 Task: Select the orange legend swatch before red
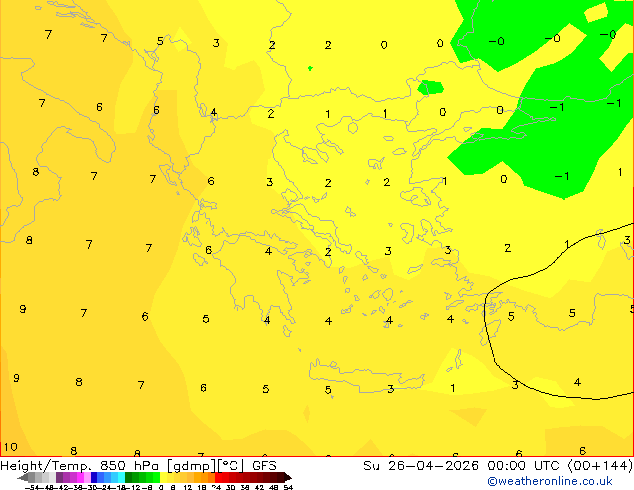point(211,477)
